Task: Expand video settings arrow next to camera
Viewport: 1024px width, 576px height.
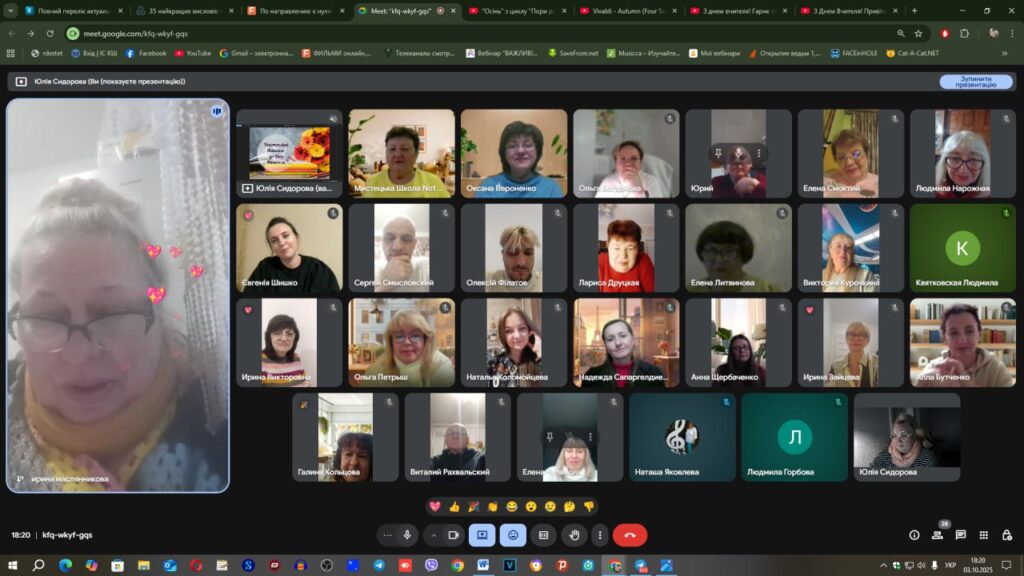Action: pos(434,535)
